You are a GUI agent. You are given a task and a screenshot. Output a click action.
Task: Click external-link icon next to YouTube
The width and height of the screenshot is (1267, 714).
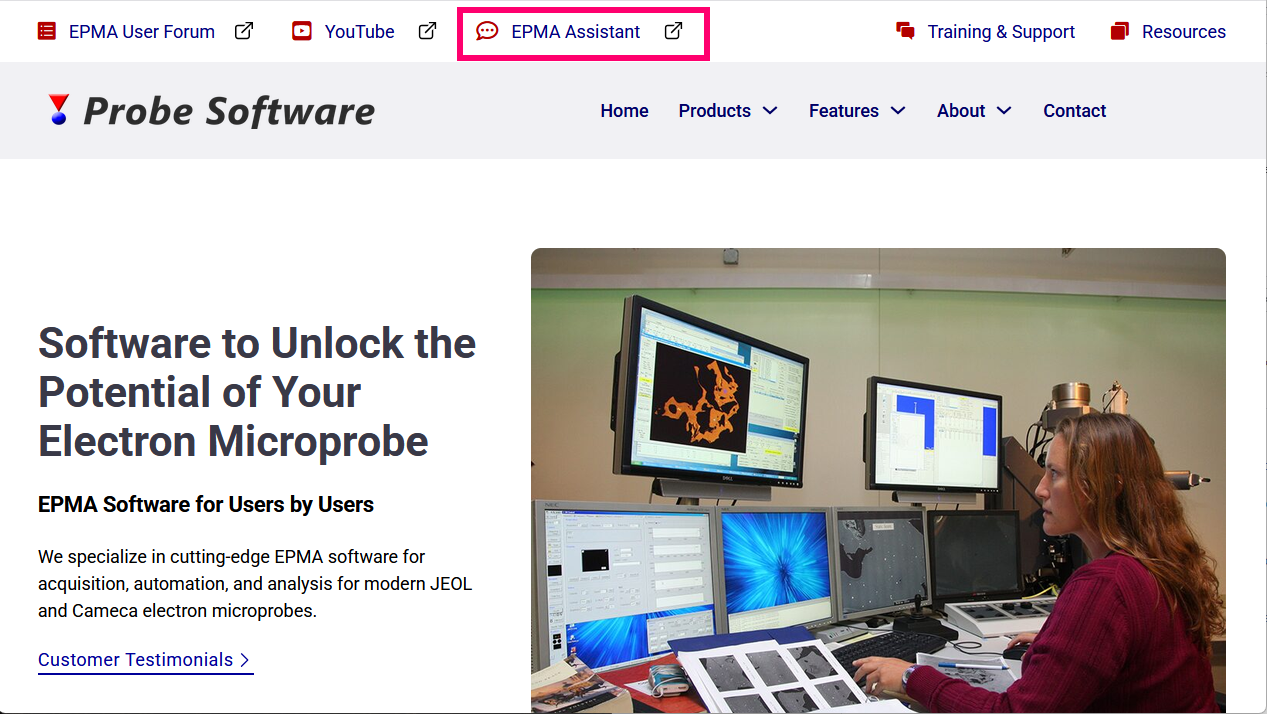[427, 31]
